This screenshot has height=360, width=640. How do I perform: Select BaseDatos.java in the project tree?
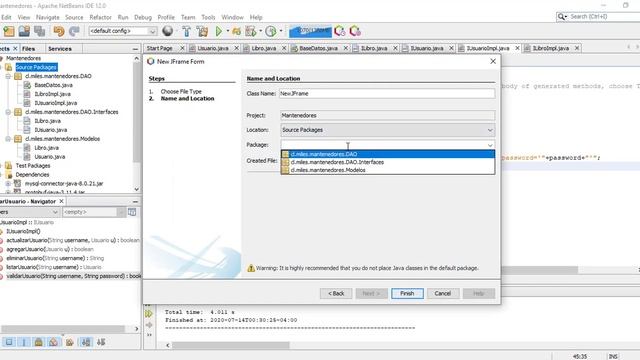(x=53, y=85)
